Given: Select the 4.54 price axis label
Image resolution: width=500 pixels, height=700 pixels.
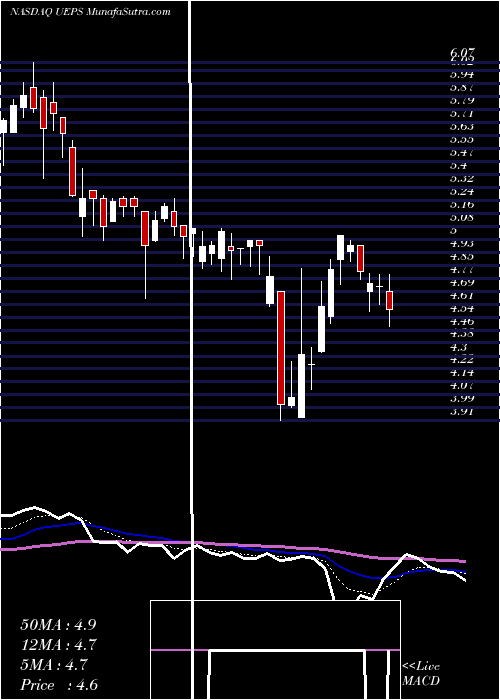Looking at the screenshot, I should pyautogui.click(x=462, y=308).
